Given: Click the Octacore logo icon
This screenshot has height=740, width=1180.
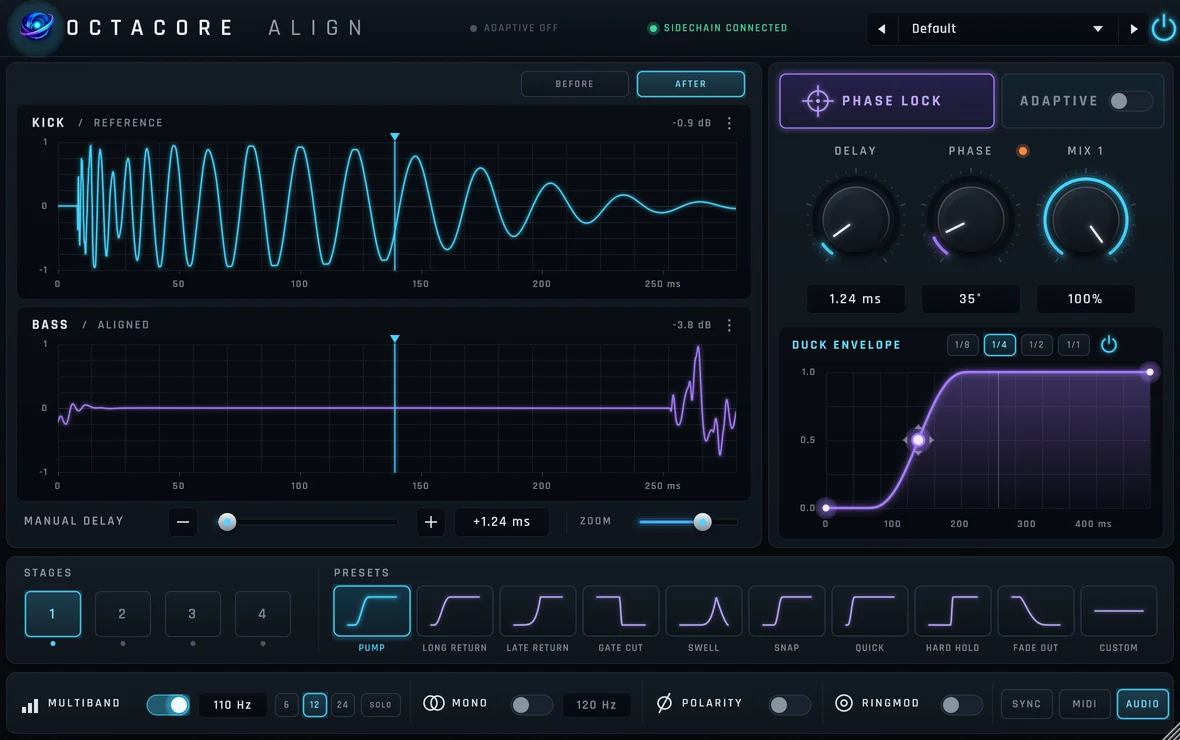Looking at the screenshot, I should pos(35,27).
